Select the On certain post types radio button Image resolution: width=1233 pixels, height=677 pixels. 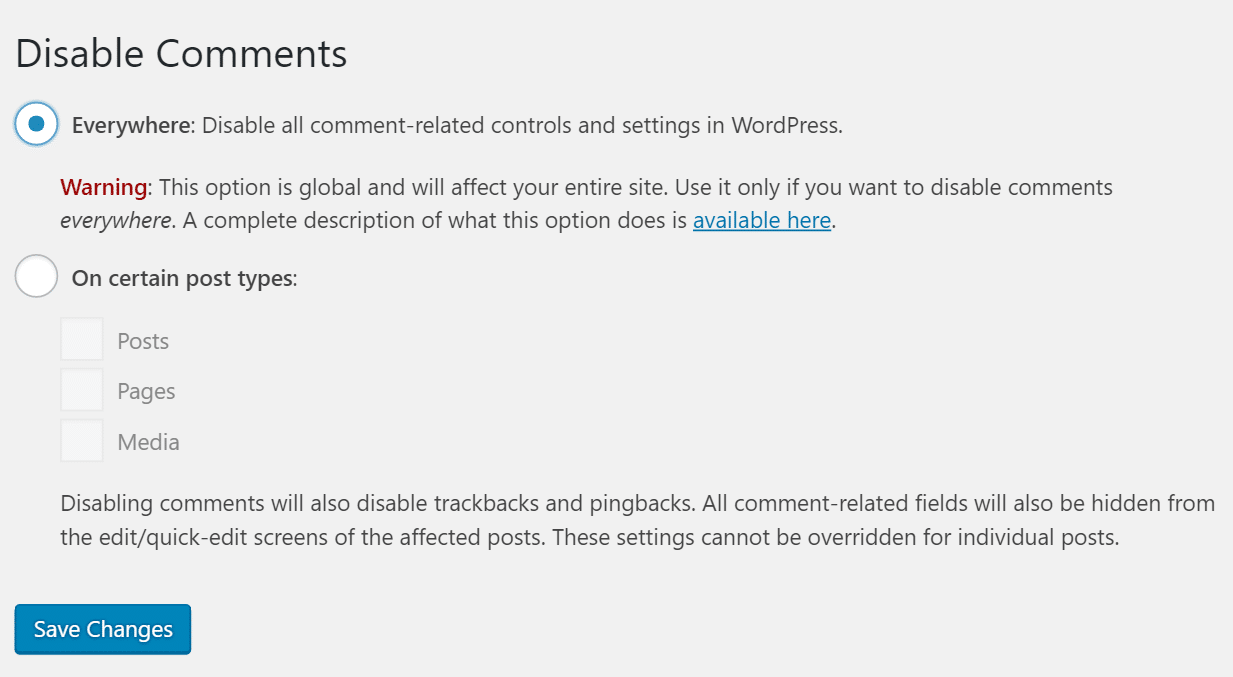[36, 276]
